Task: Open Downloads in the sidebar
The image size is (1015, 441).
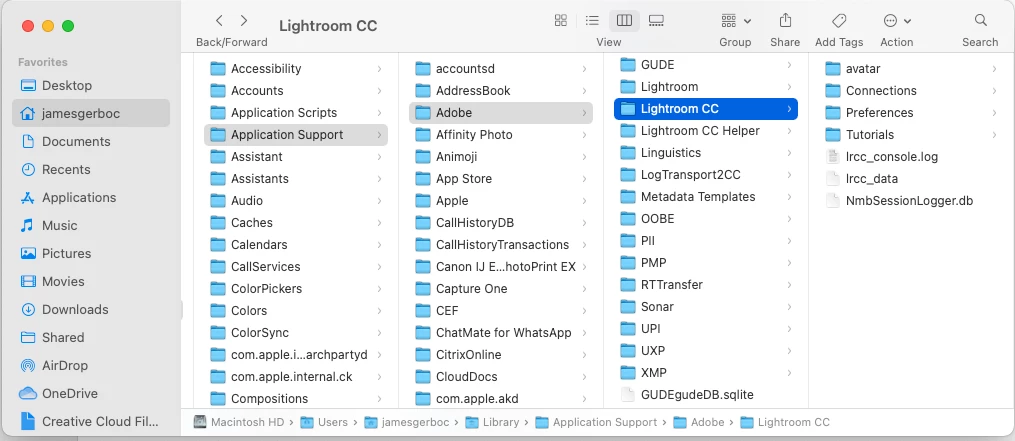Action: point(91,310)
